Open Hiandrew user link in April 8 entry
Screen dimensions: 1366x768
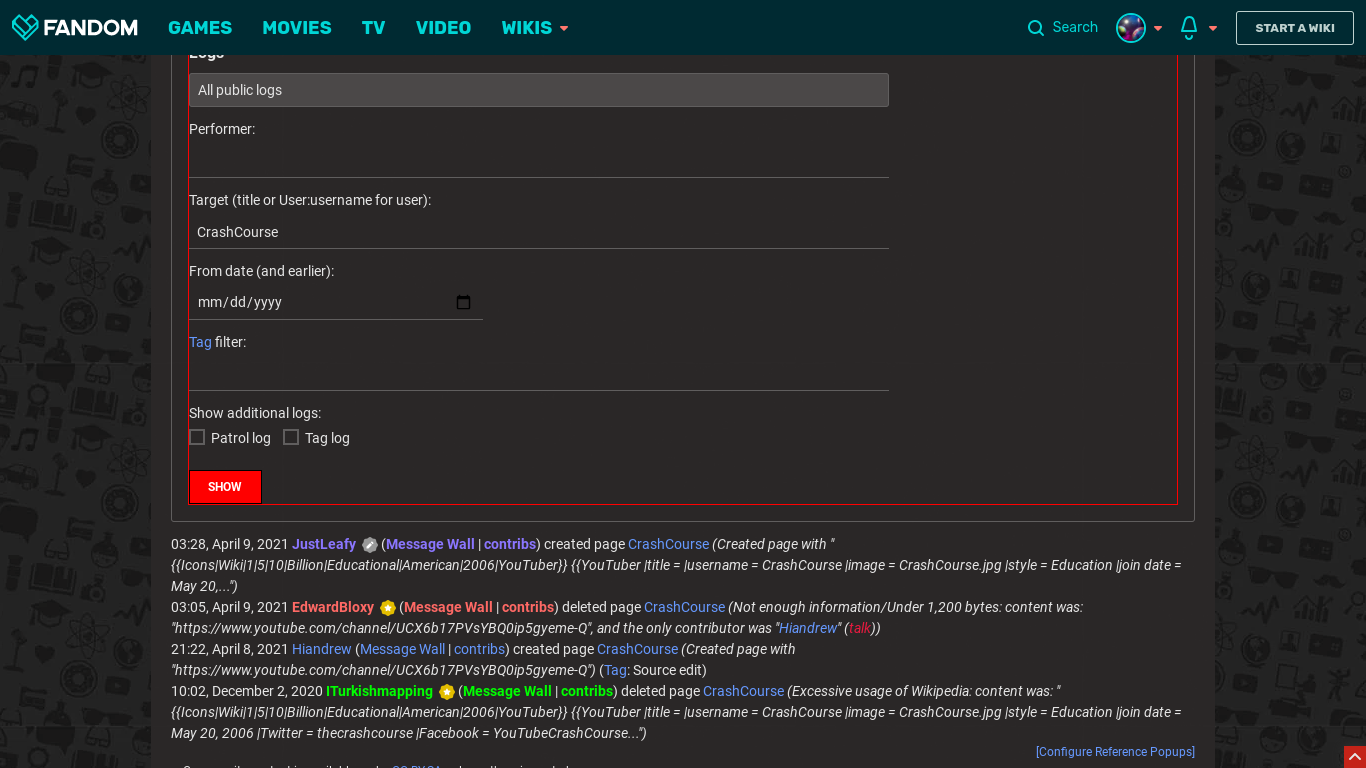click(x=322, y=649)
